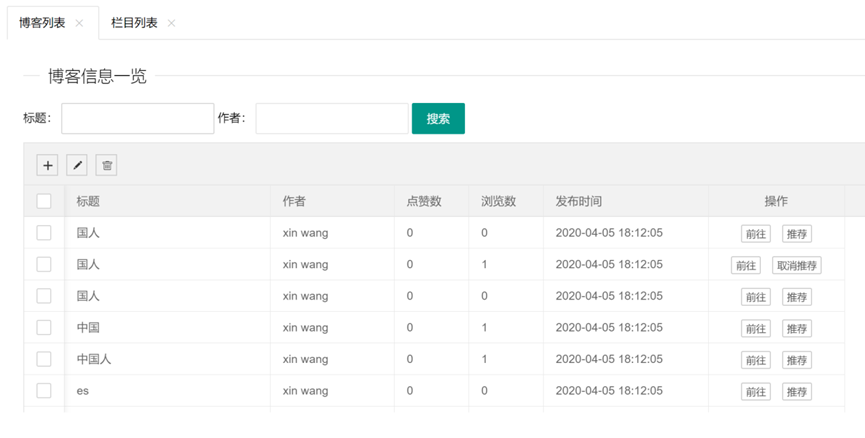This screenshot has width=865, height=438.
Task: Click the 发布时间 column header
Action: pyautogui.click(x=579, y=201)
